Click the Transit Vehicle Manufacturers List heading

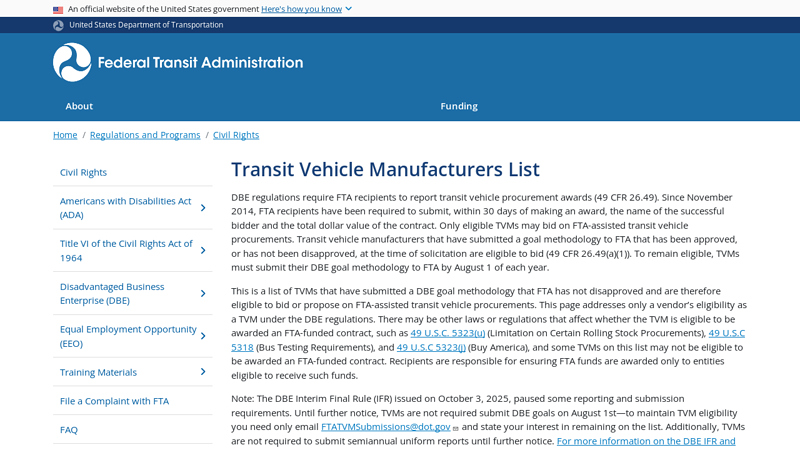(385, 169)
